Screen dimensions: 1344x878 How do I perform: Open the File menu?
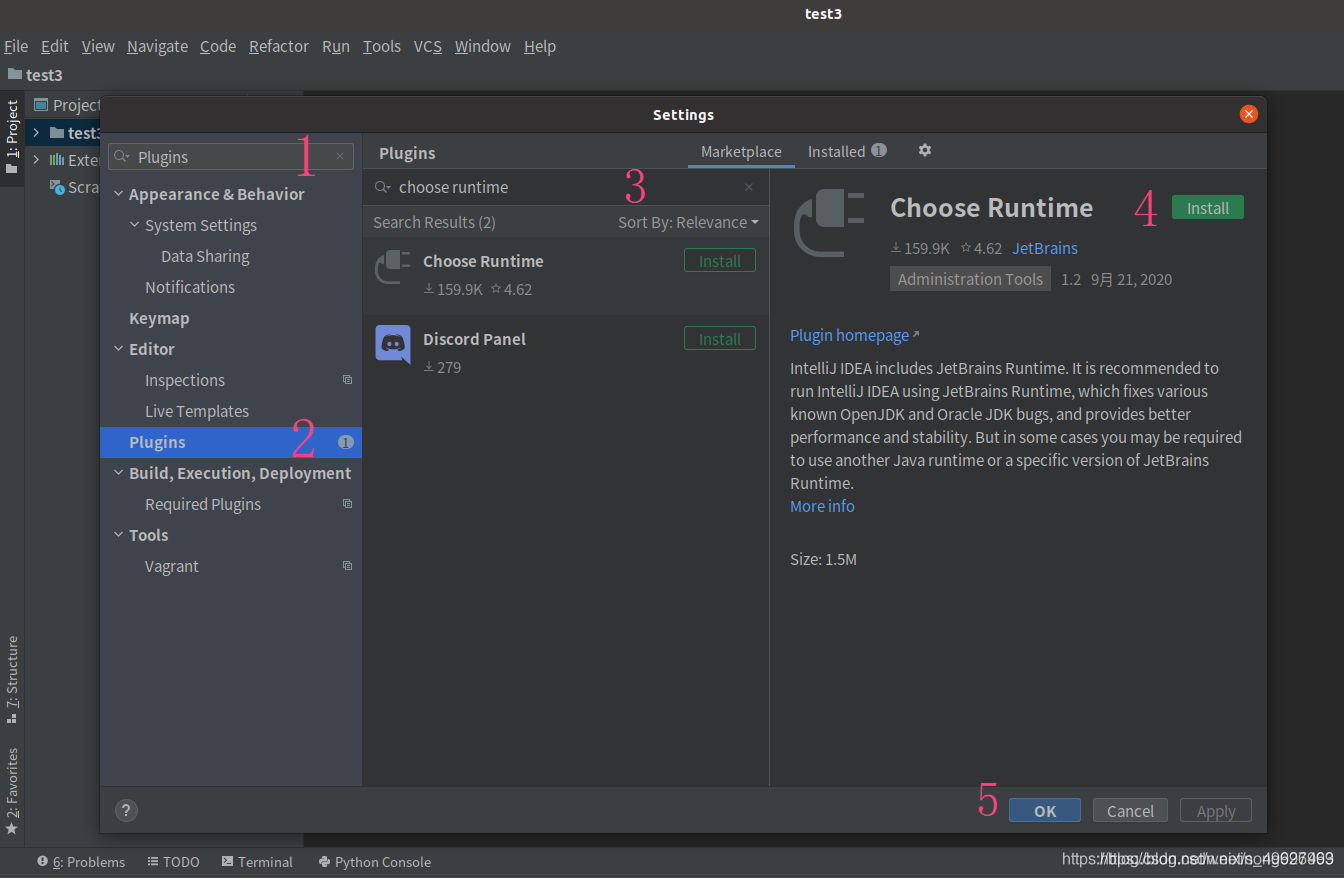16,46
